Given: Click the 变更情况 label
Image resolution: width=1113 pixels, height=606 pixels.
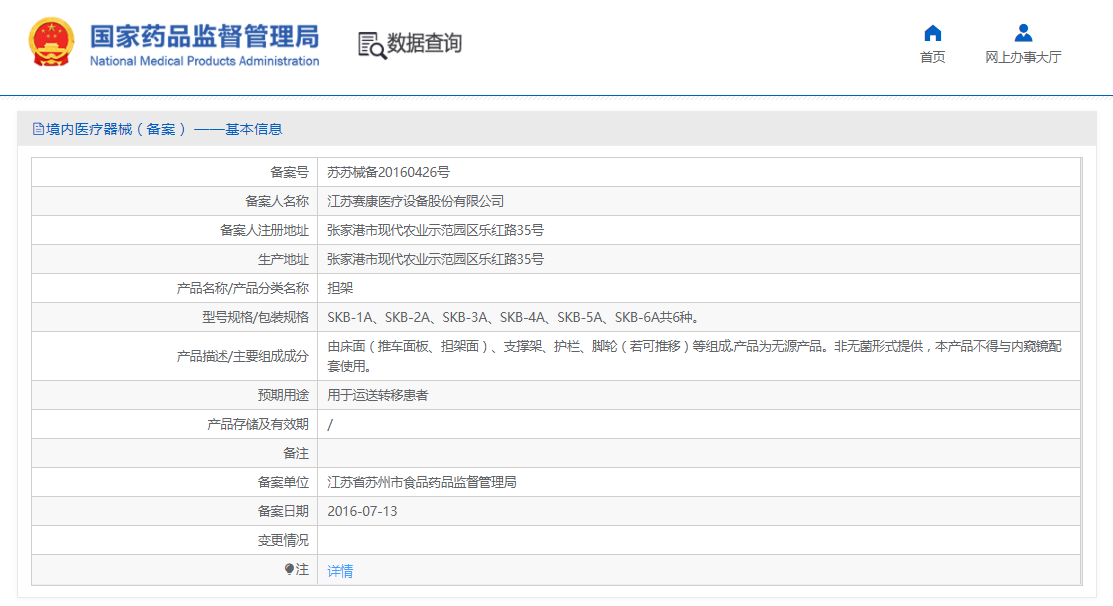Looking at the screenshot, I should tap(283, 541).
